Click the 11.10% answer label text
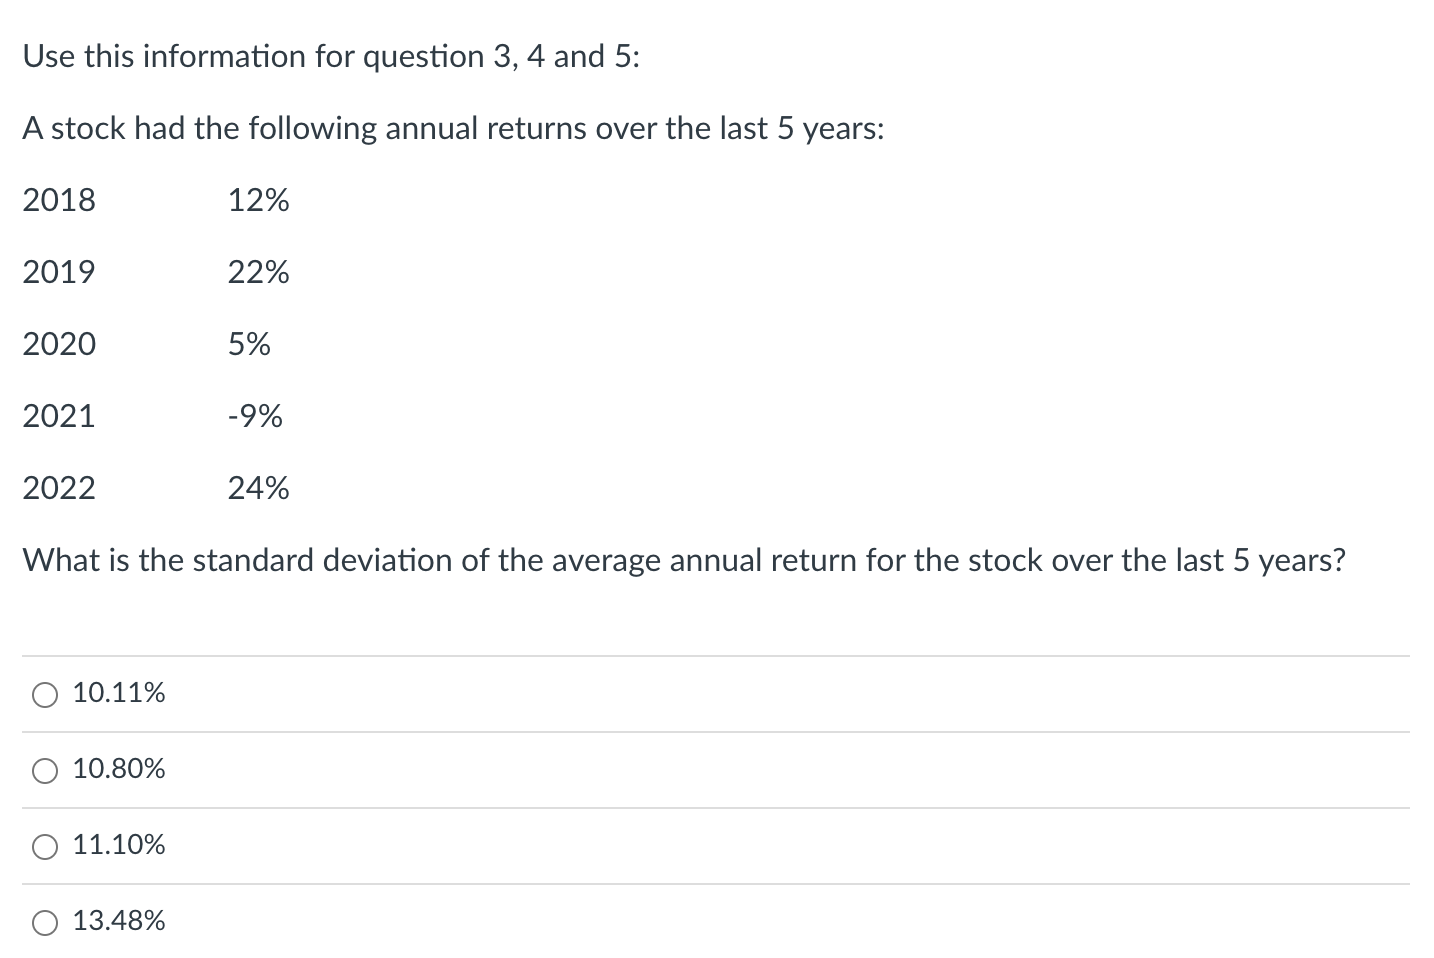This screenshot has width=1434, height=958. click(x=117, y=845)
